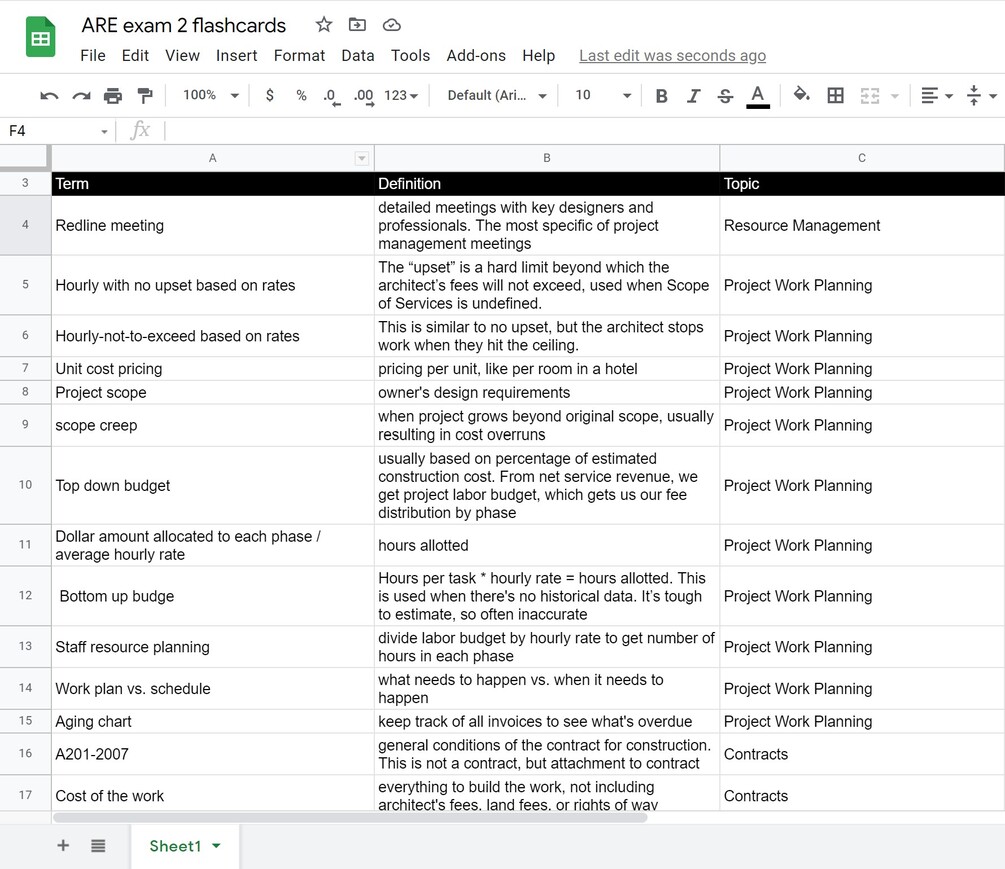Star the ARE exam 2 flashcards document
Viewport: 1005px width, 869px height.
[324, 25]
